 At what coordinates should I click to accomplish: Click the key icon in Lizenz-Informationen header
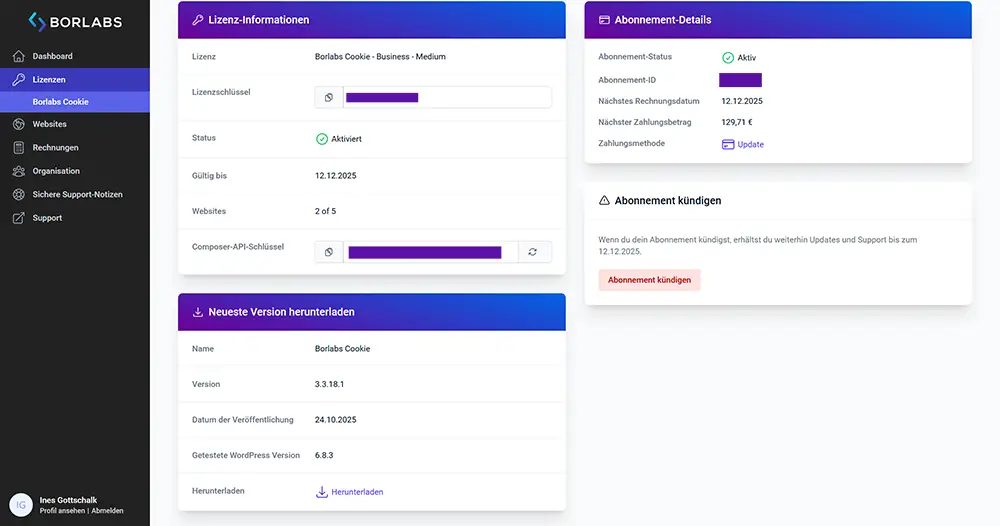coord(198,20)
